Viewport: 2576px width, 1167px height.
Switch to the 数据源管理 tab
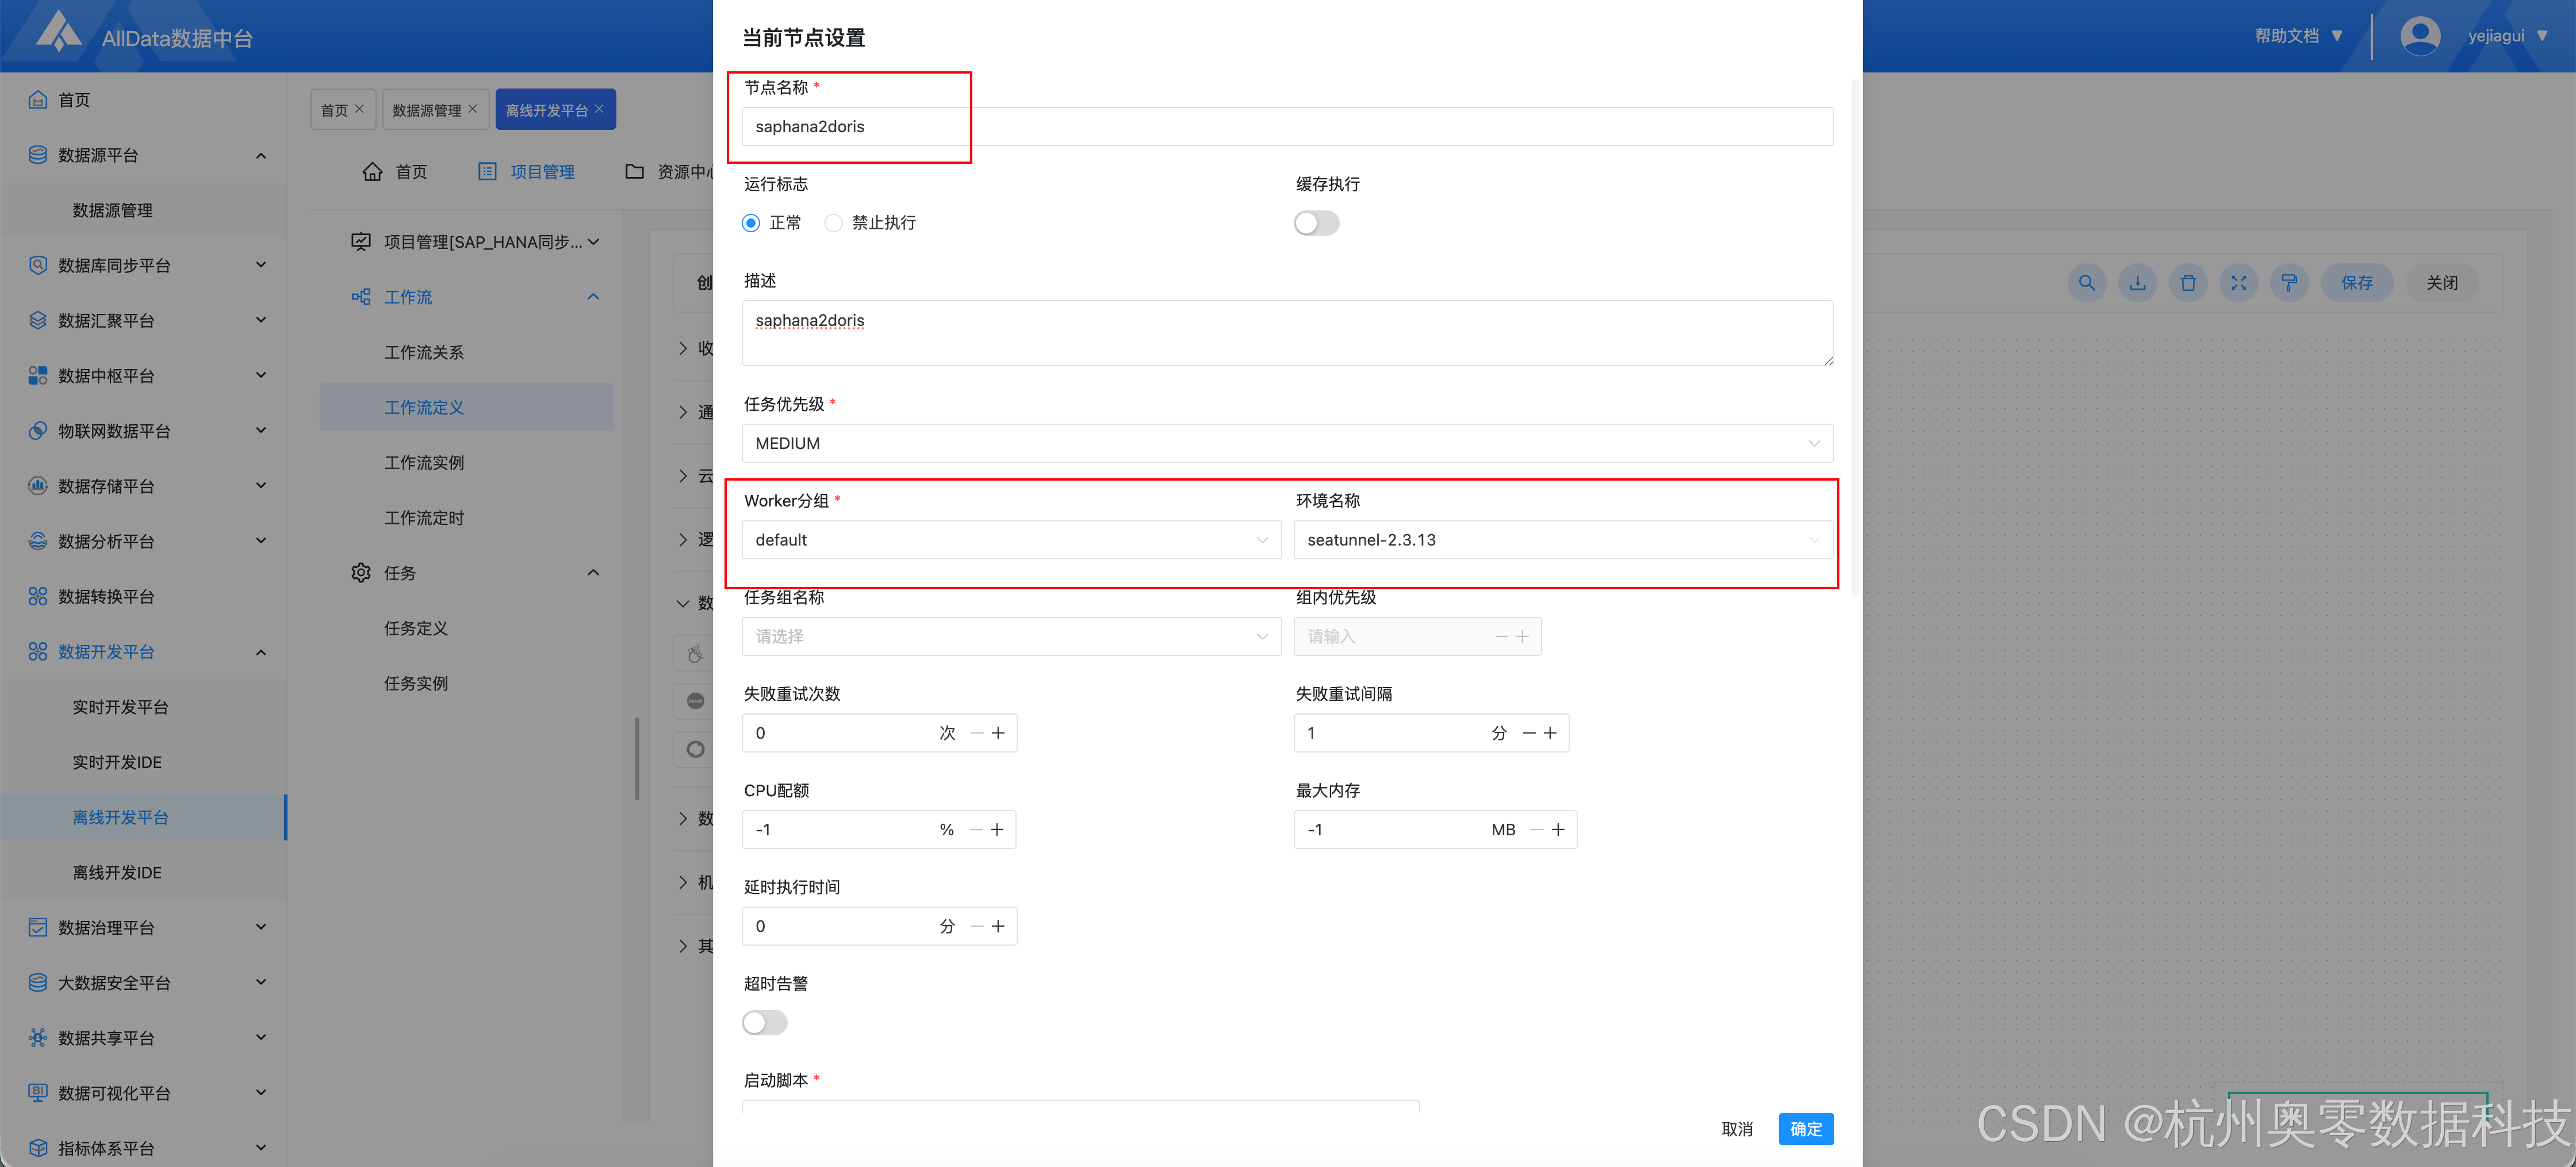pyautogui.click(x=426, y=110)
